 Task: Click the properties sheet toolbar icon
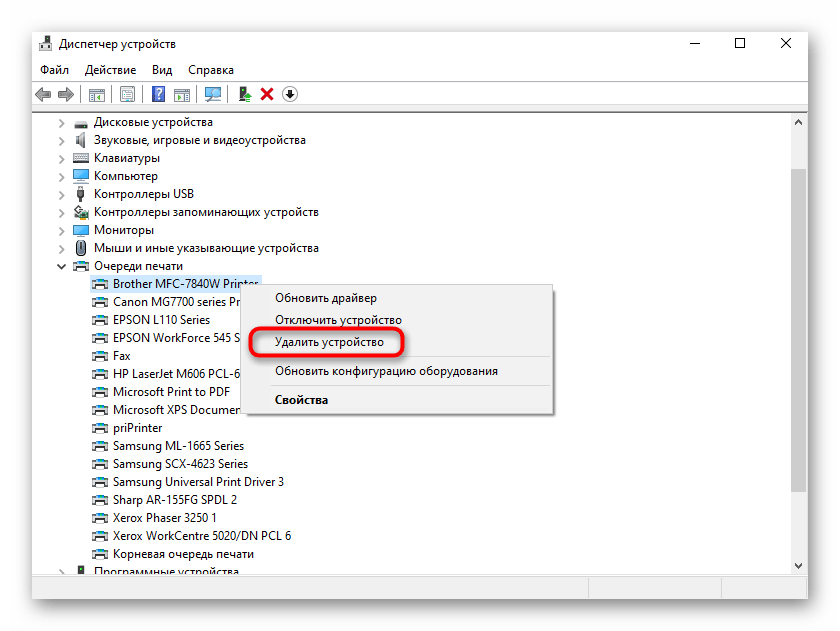pos(127,94)
